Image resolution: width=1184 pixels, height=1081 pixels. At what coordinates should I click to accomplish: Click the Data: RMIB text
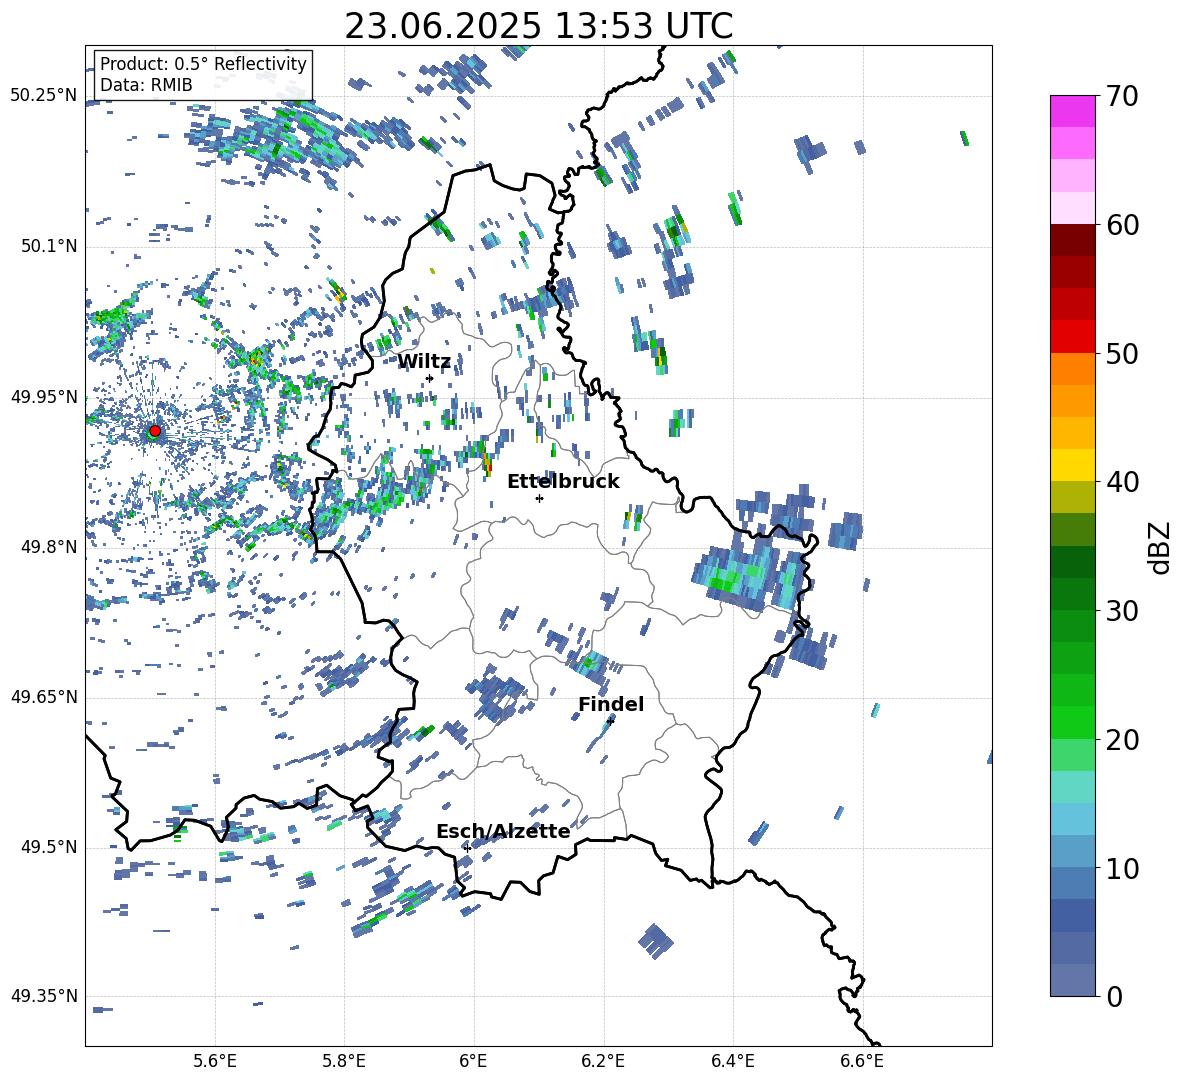pyautogui.click(x=146, y=85)
